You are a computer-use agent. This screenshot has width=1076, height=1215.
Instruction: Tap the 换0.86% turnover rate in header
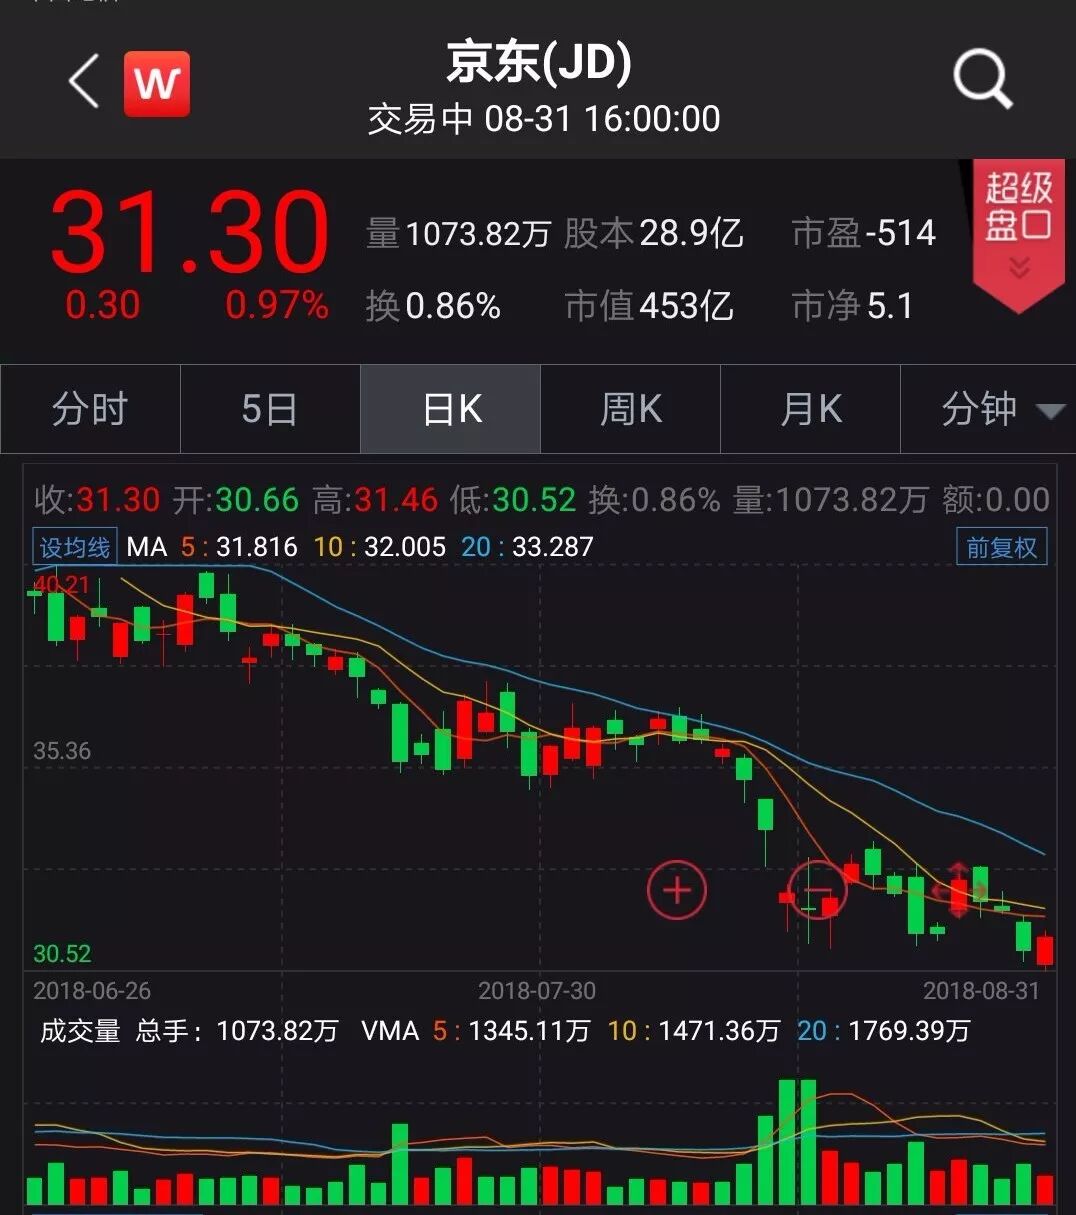click(433, 306)
